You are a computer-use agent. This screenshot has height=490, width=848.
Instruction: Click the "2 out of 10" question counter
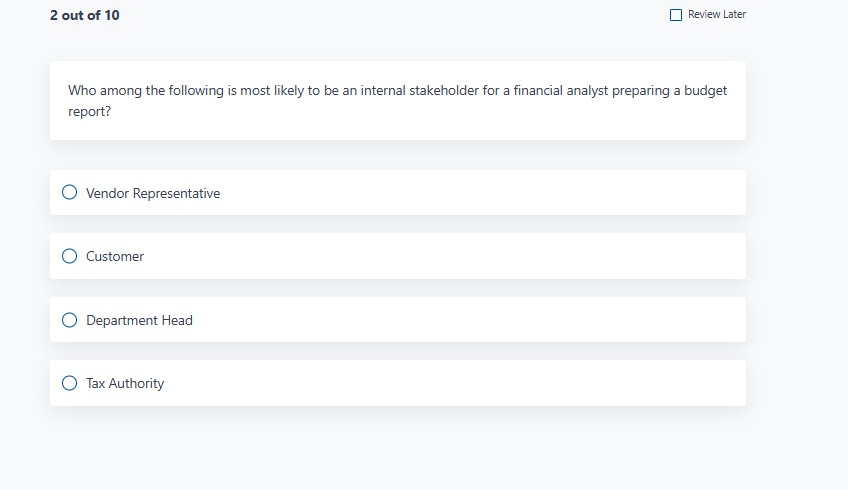tap(85, 15)
